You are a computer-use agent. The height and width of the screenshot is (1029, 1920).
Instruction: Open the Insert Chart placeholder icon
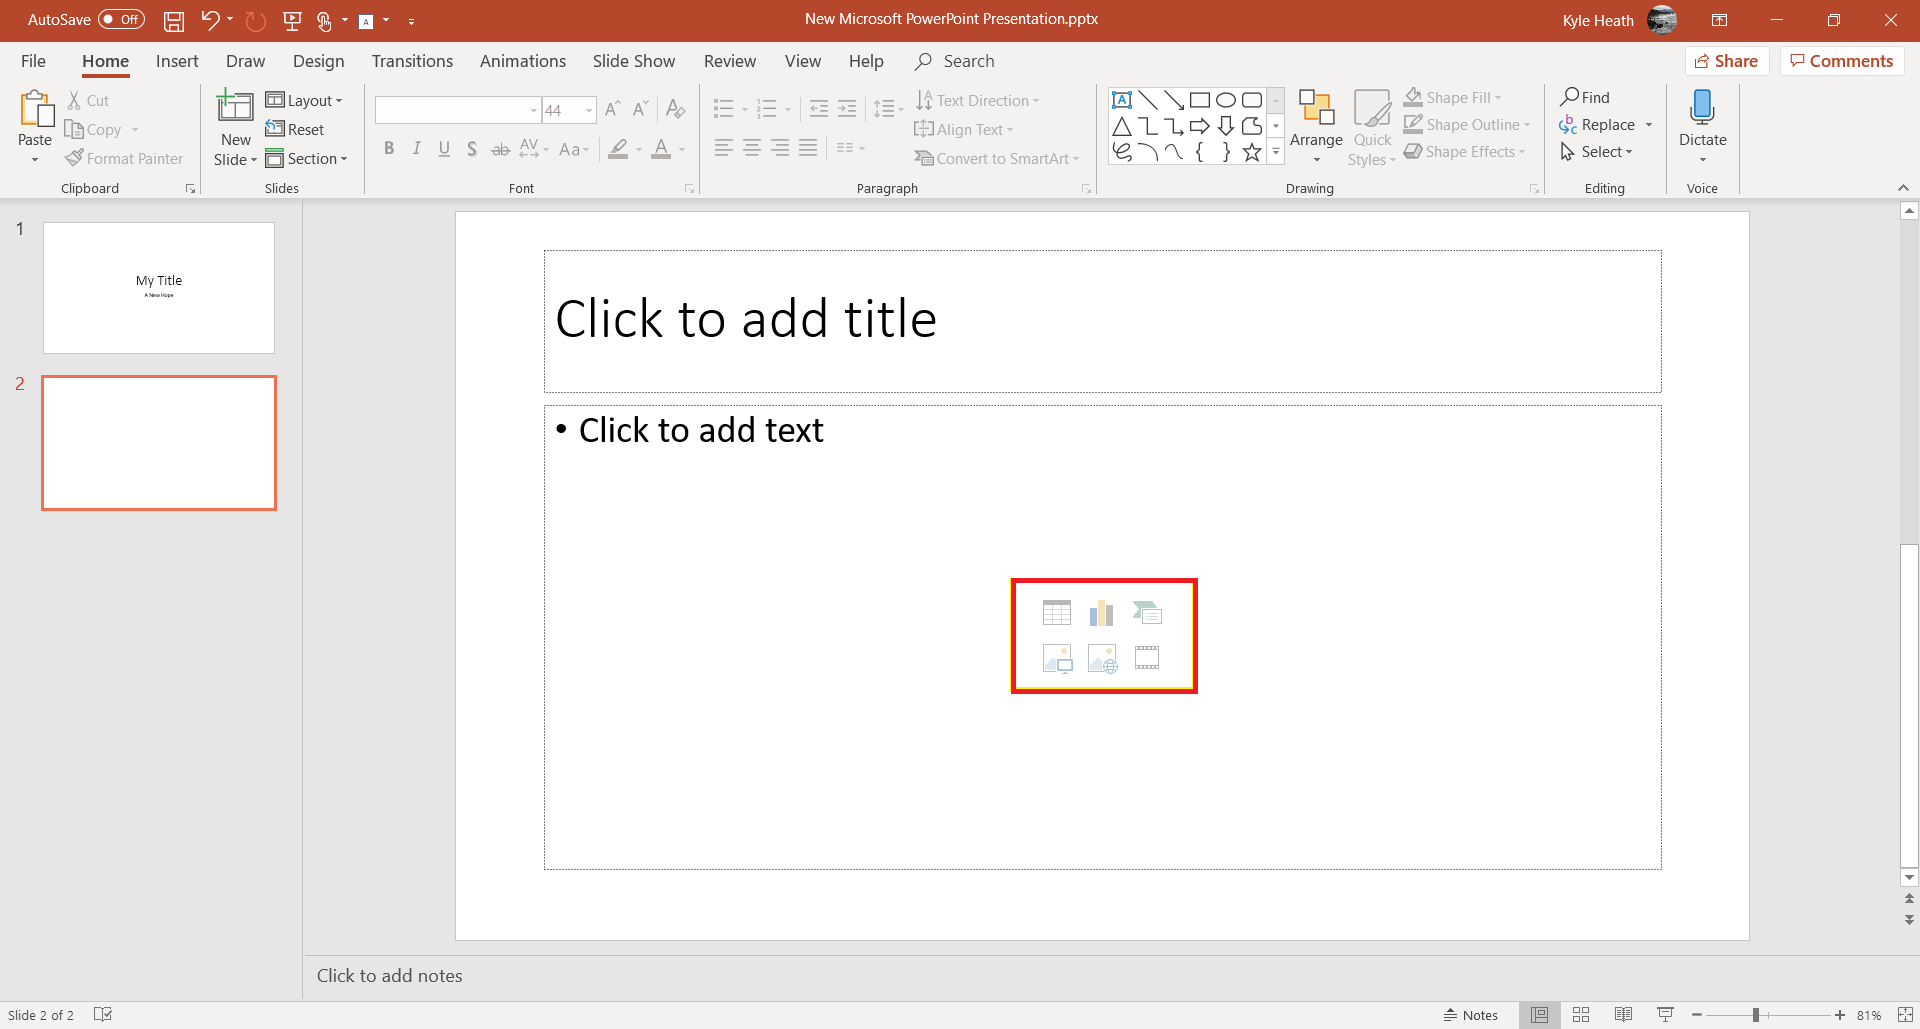click(x=1101, y=611)
